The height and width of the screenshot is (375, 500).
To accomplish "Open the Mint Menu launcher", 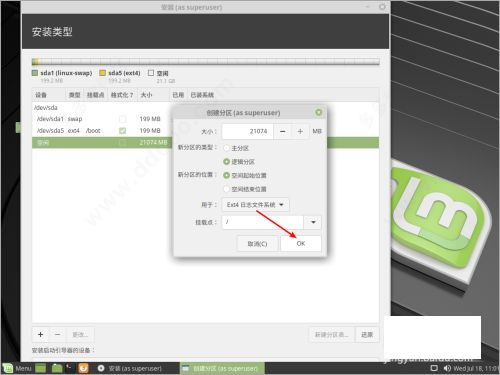I will (x=18, y=368).
